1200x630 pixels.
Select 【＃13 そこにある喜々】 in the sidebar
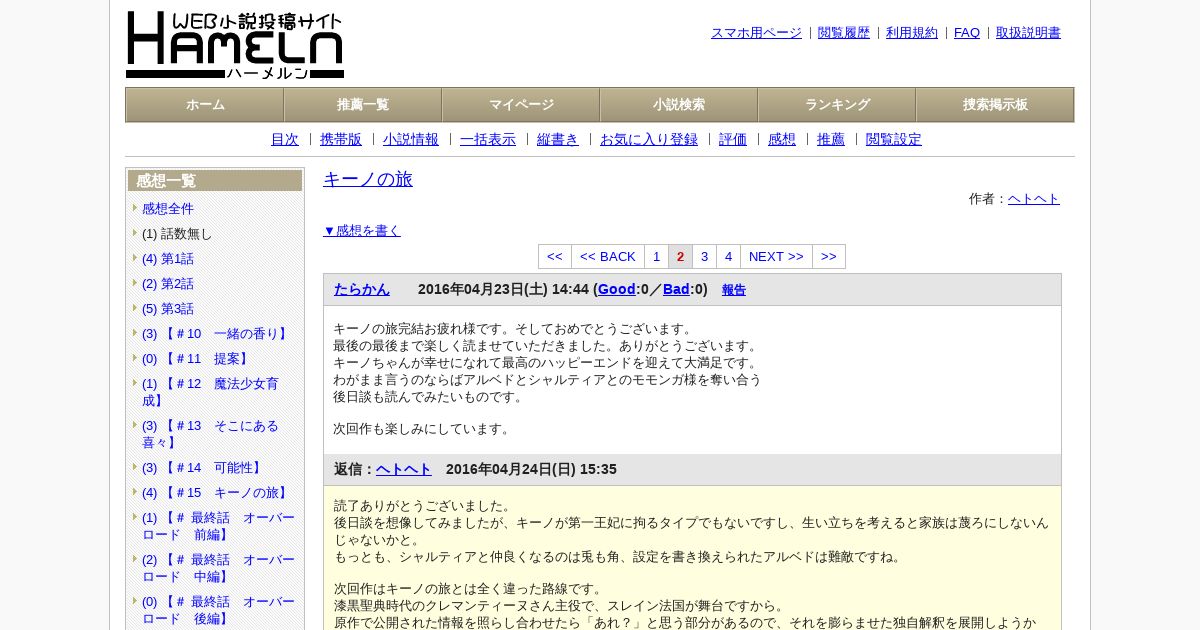coord(211,434)
